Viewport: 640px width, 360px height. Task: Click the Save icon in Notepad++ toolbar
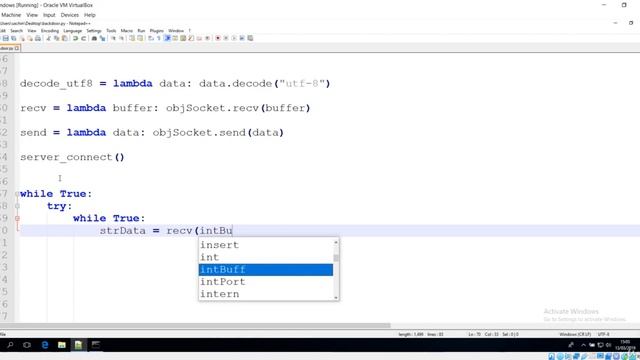pos(6,38)
